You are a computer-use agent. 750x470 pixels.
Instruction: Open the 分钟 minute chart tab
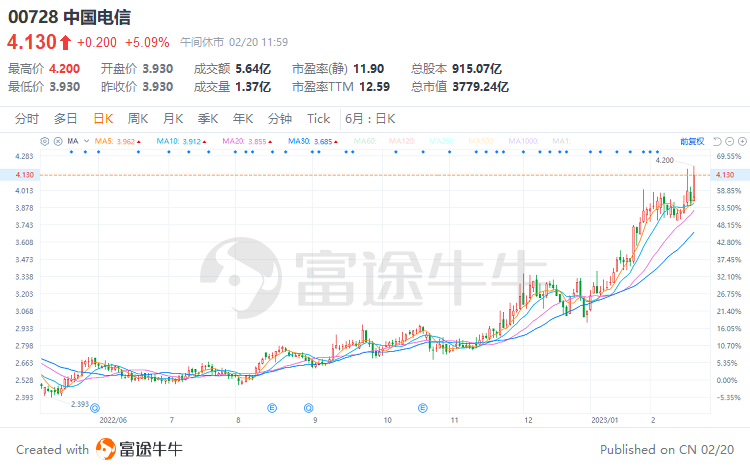pos(280,119)
